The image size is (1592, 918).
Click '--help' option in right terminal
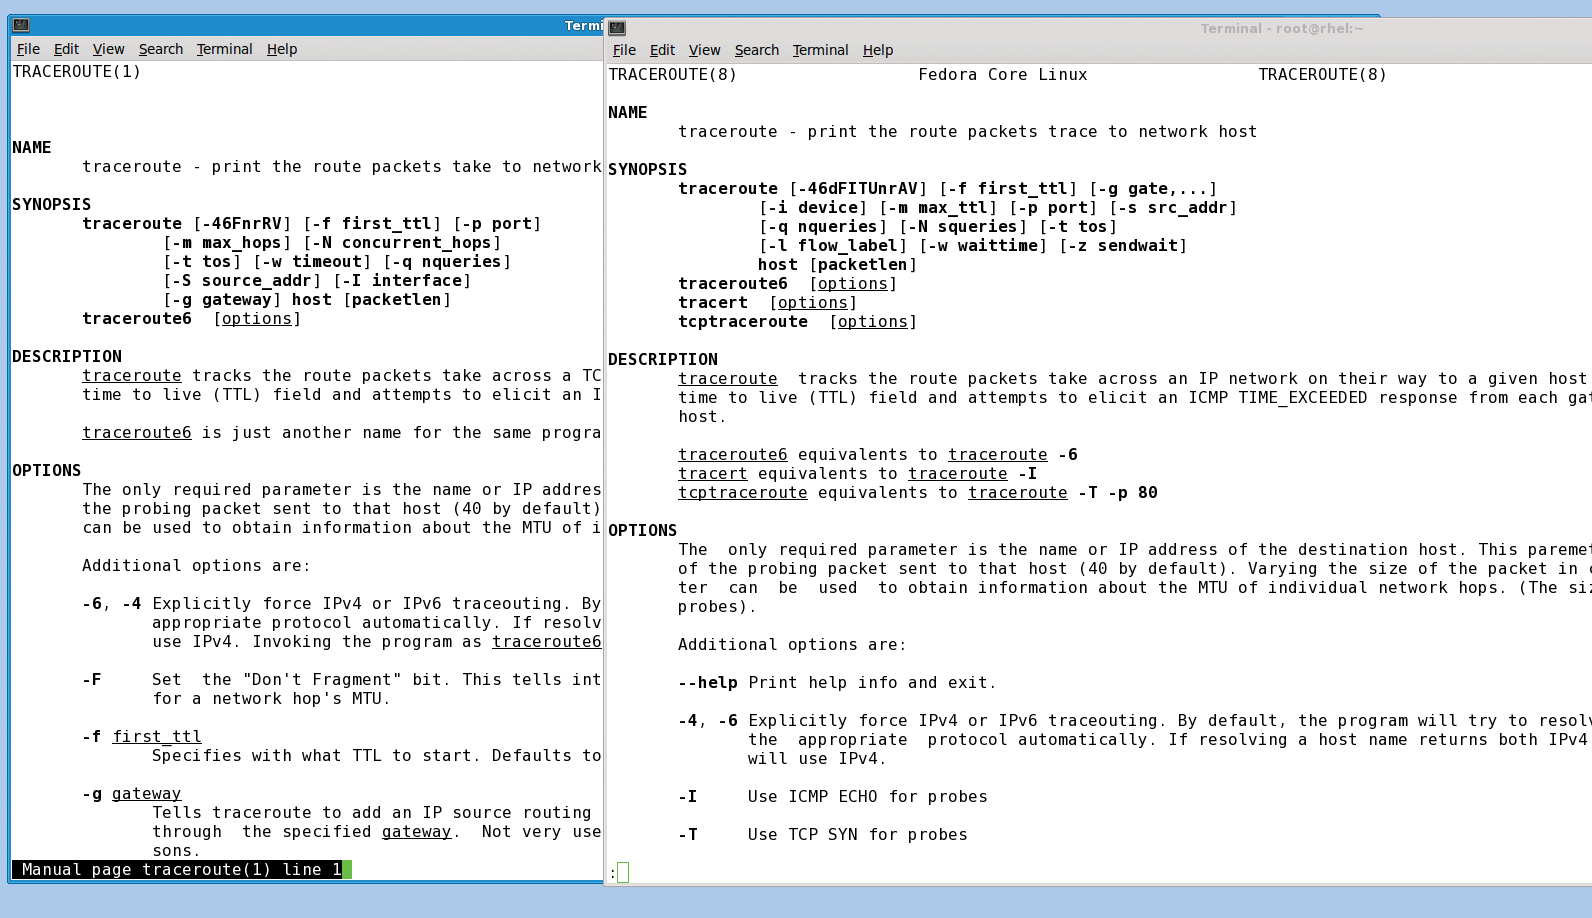[x=708, y=683]
